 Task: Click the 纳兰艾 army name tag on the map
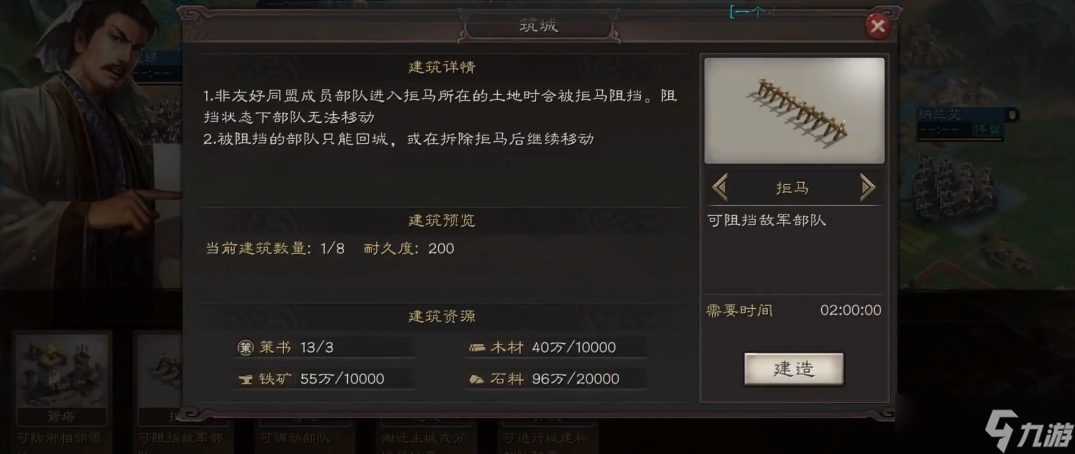[941, 115]
